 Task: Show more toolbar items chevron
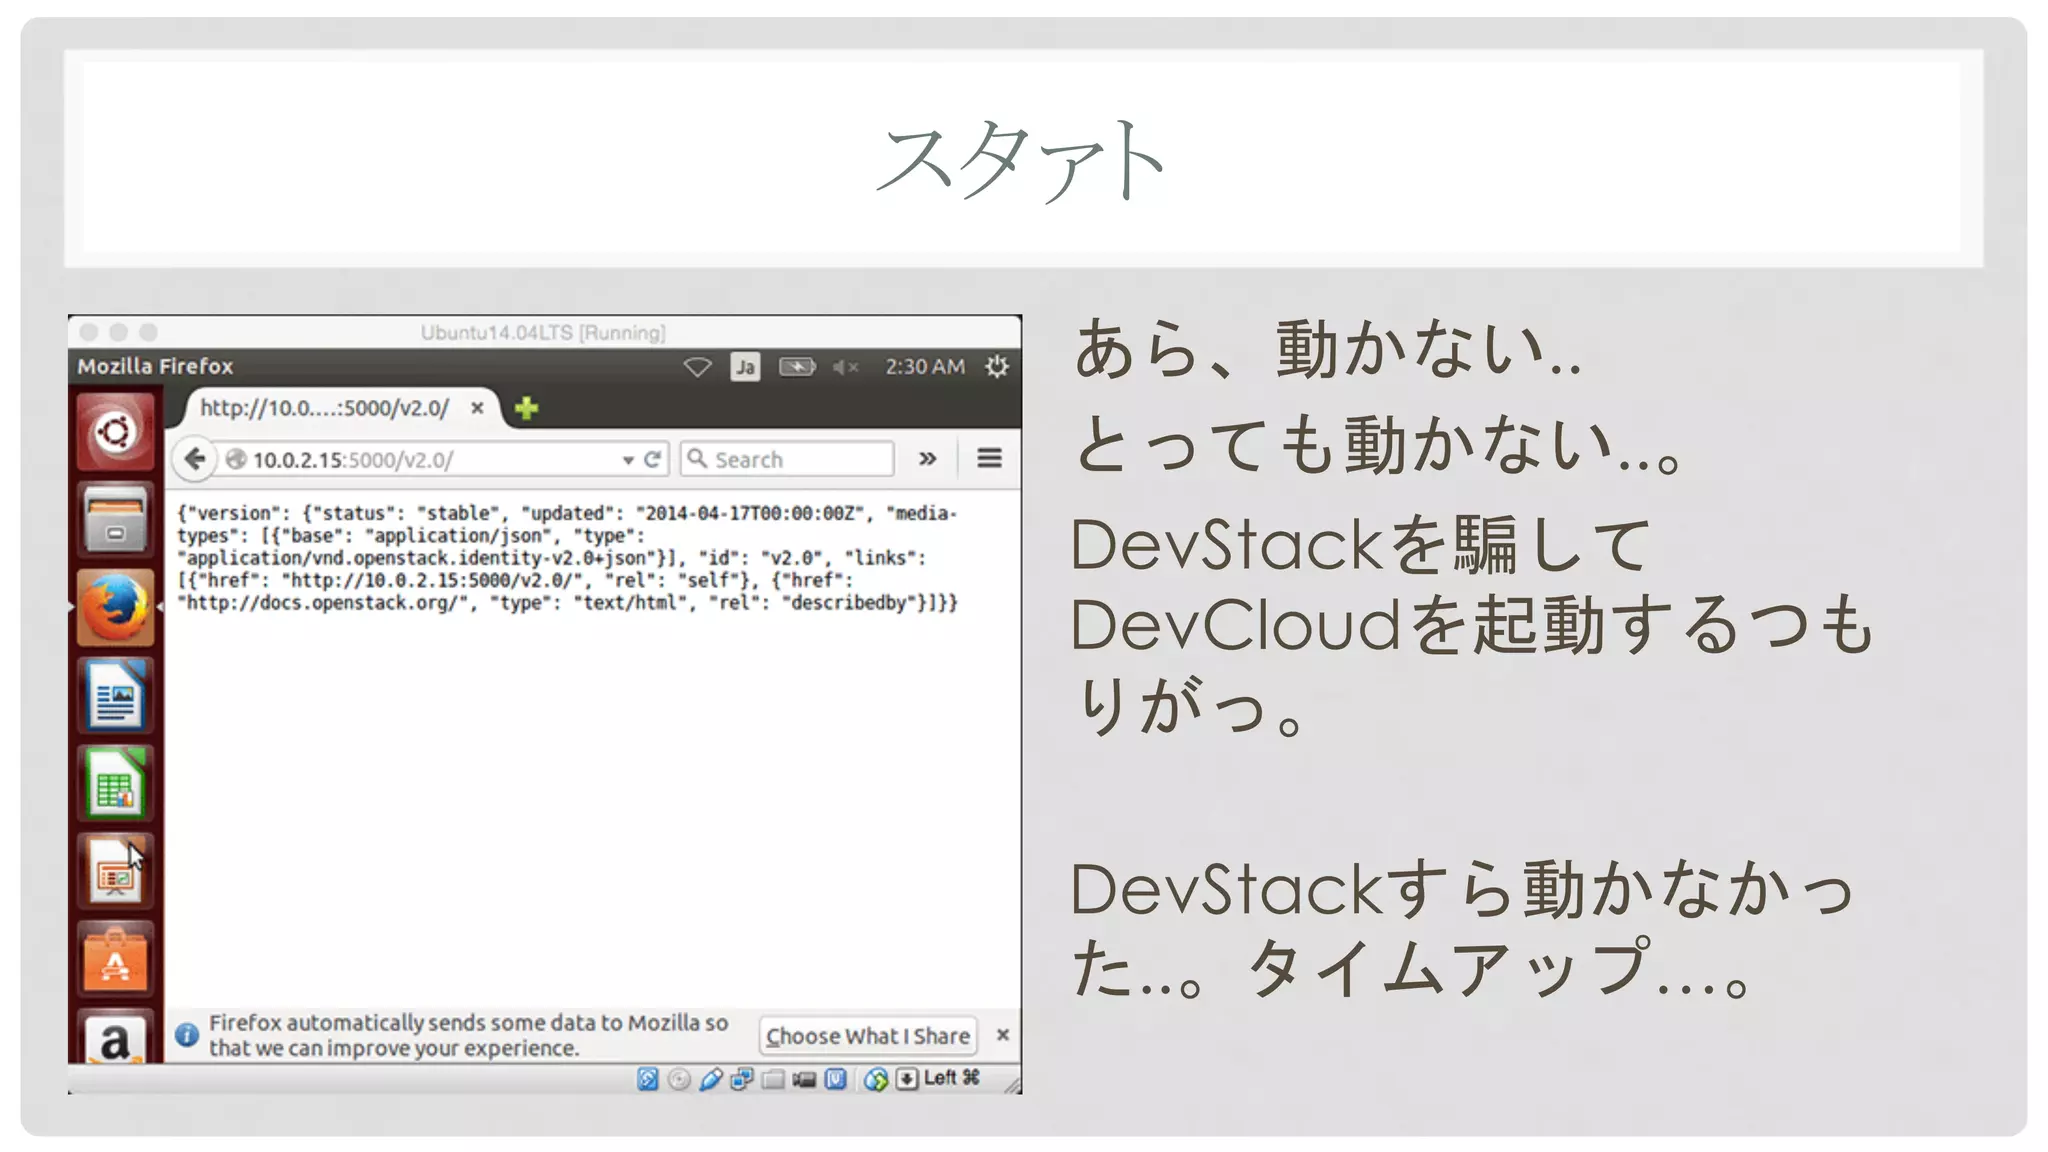point(927,458)
